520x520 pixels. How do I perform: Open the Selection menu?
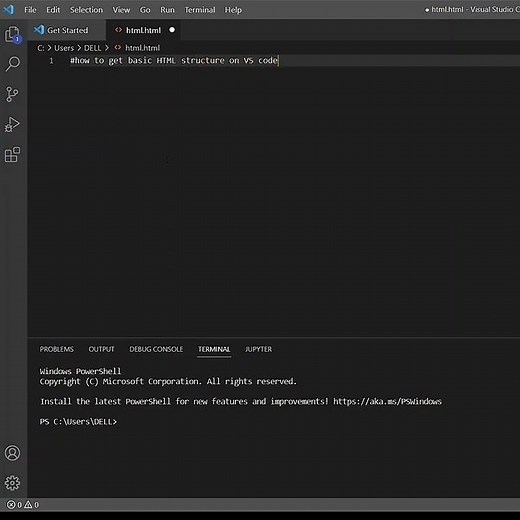86,10
